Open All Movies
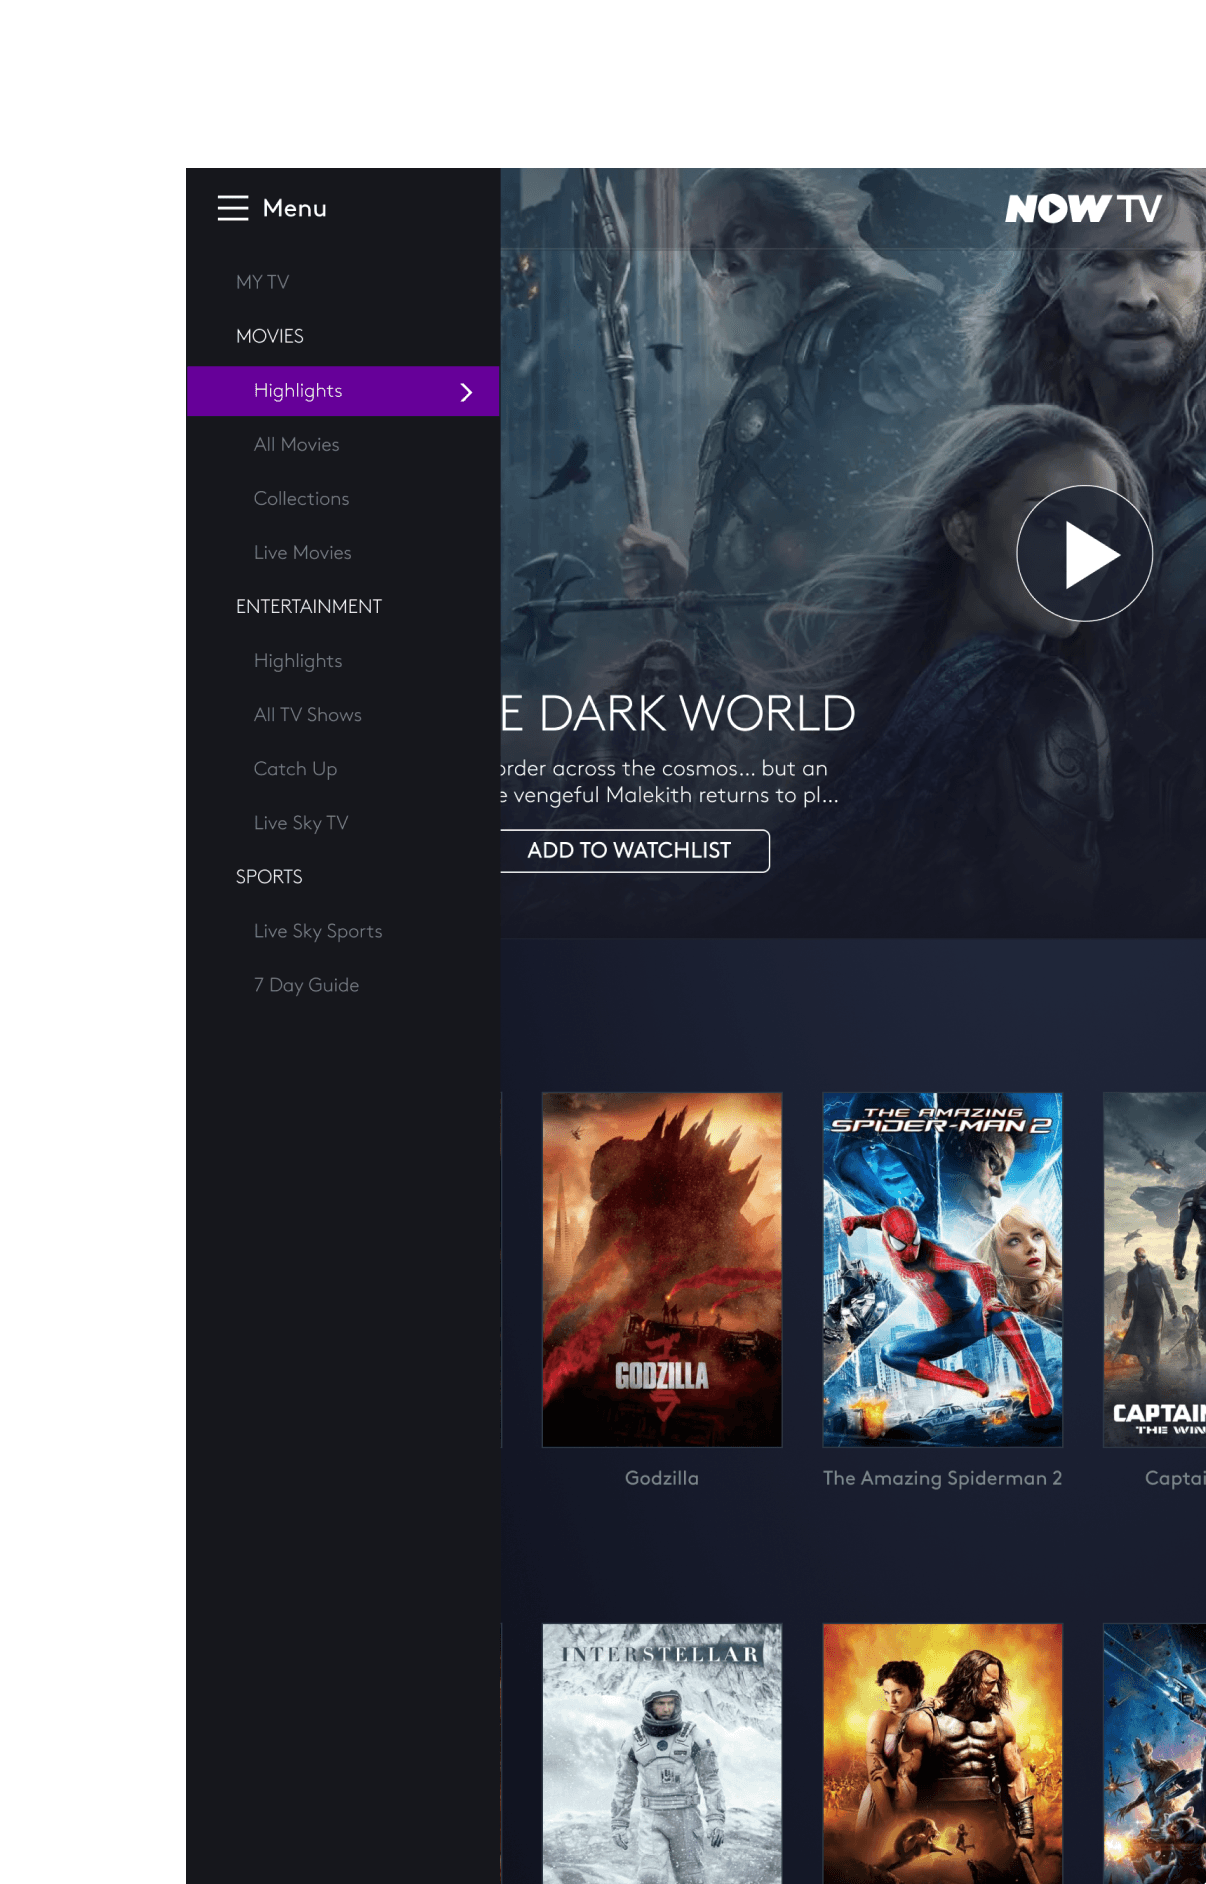The image size is (1206, 1884). coord(297,444)
